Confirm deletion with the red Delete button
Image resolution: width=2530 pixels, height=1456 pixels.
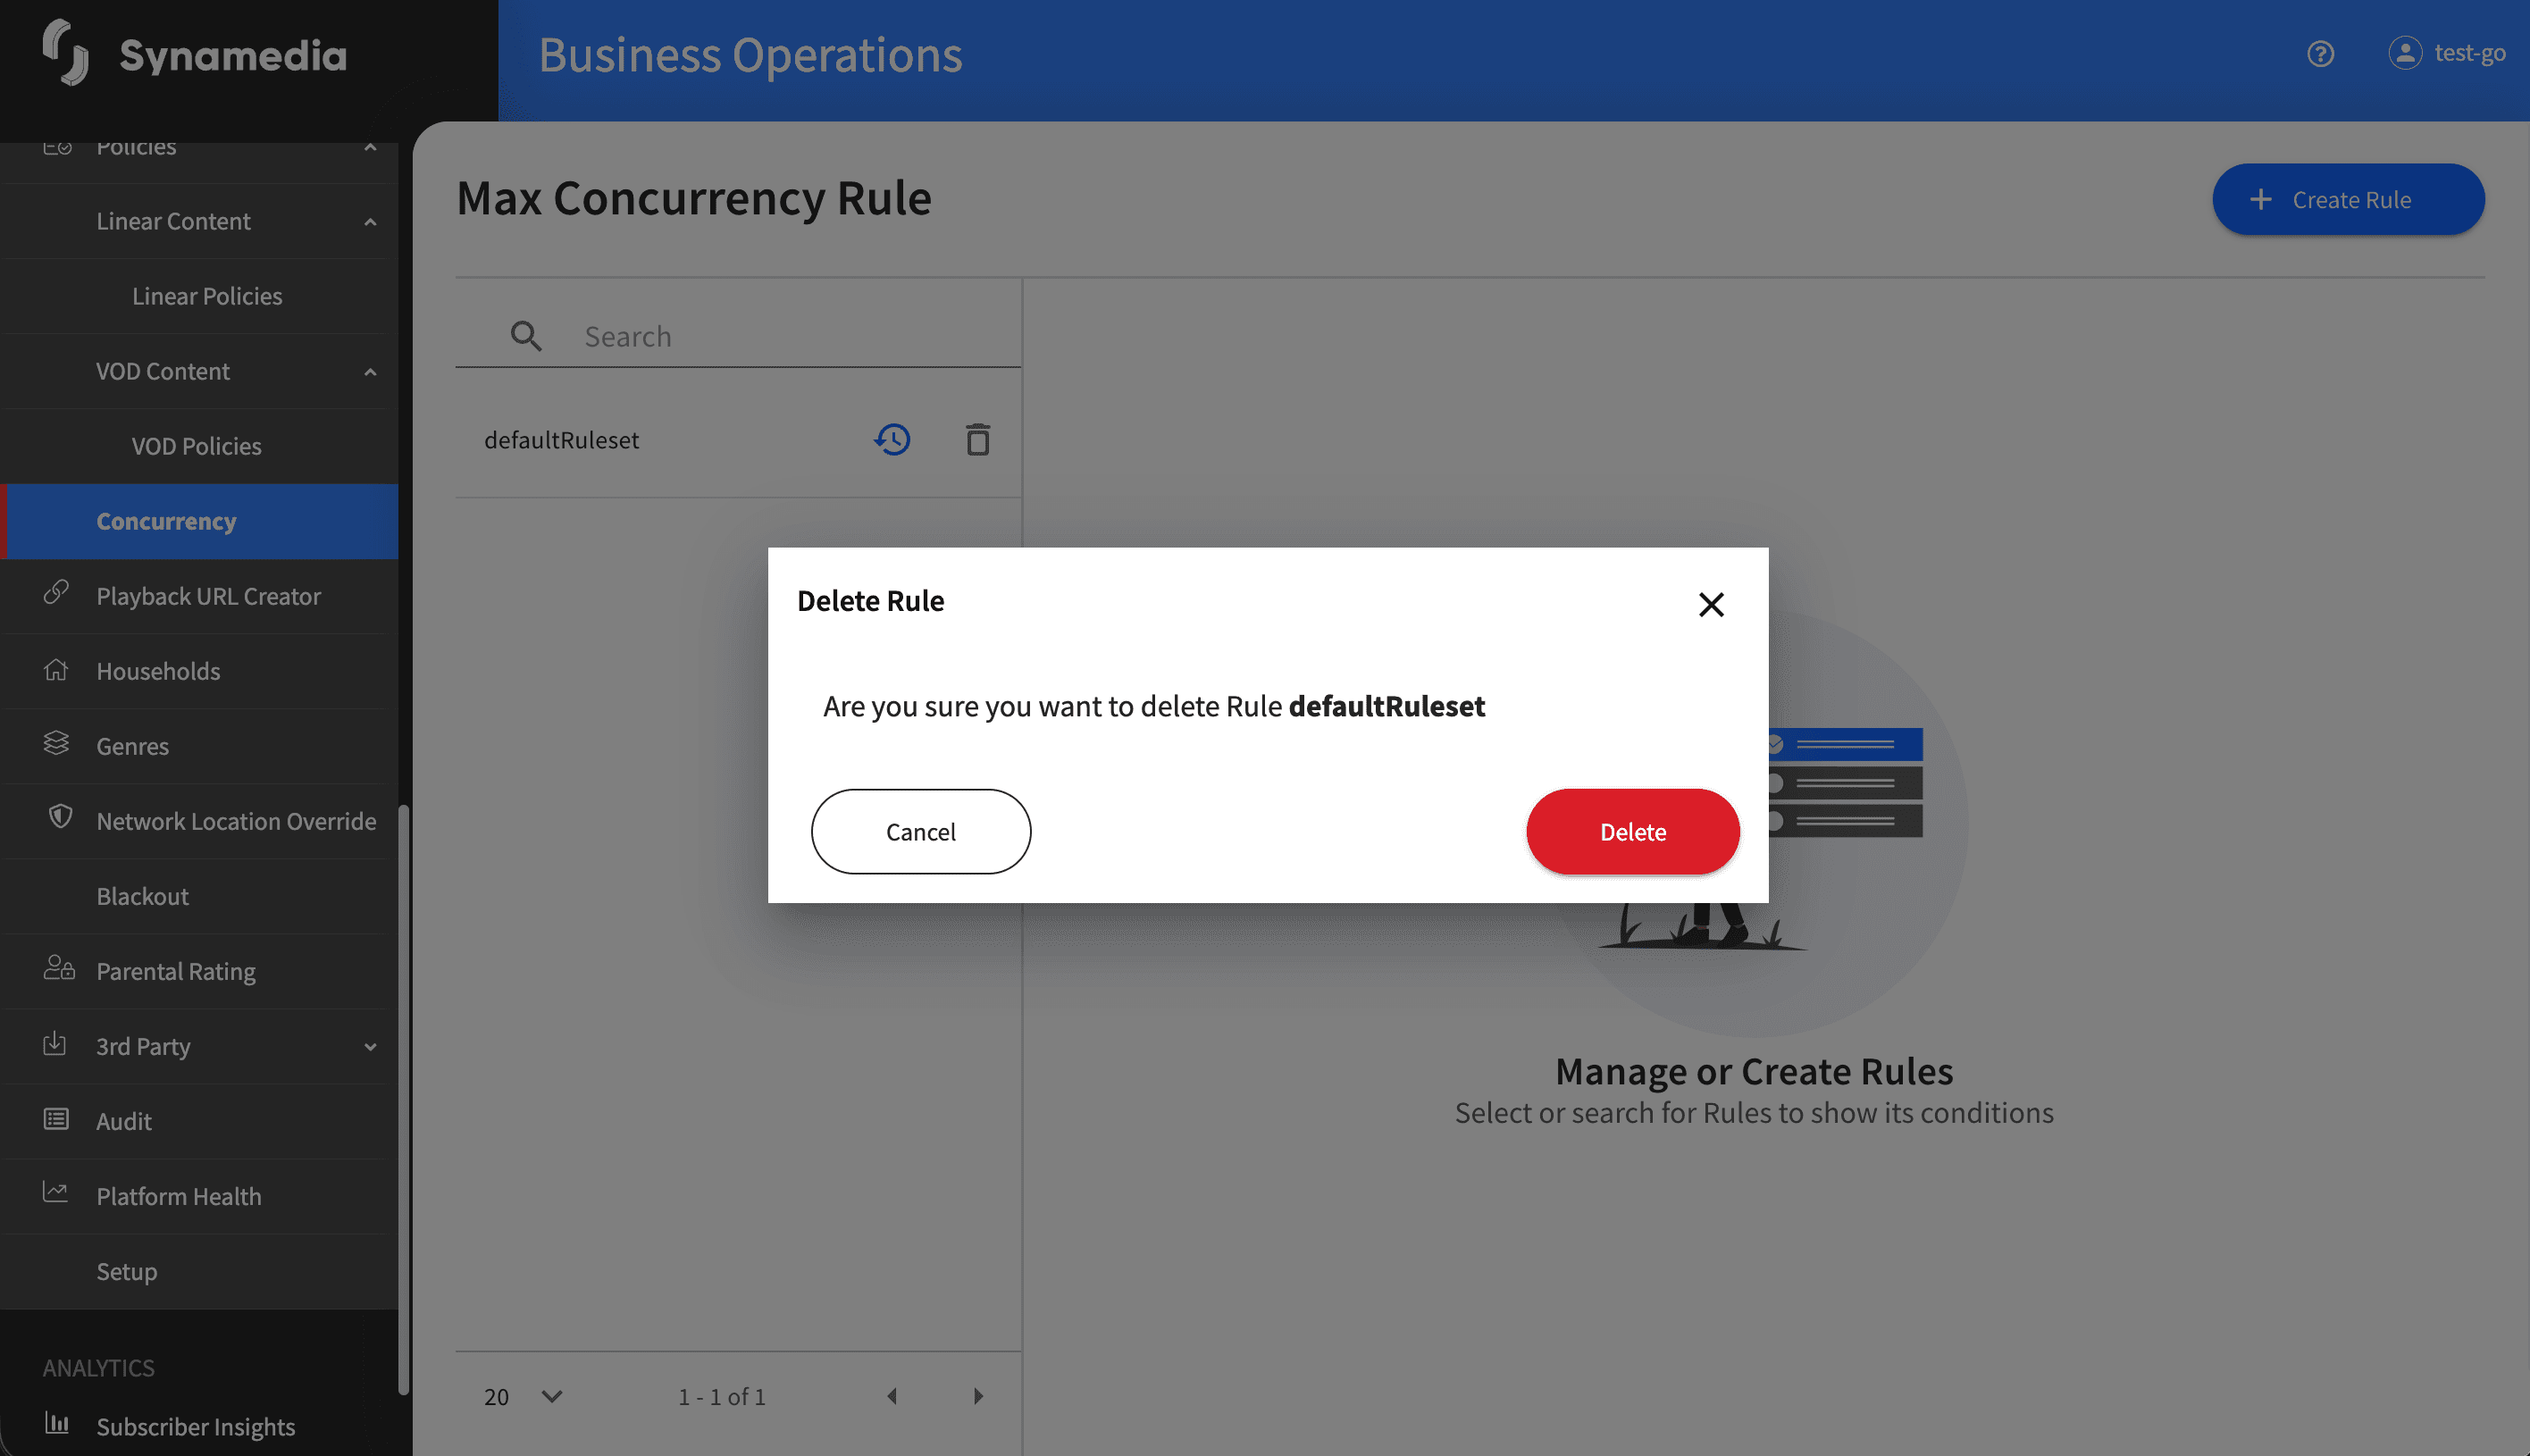click(x=1632, y=831)
